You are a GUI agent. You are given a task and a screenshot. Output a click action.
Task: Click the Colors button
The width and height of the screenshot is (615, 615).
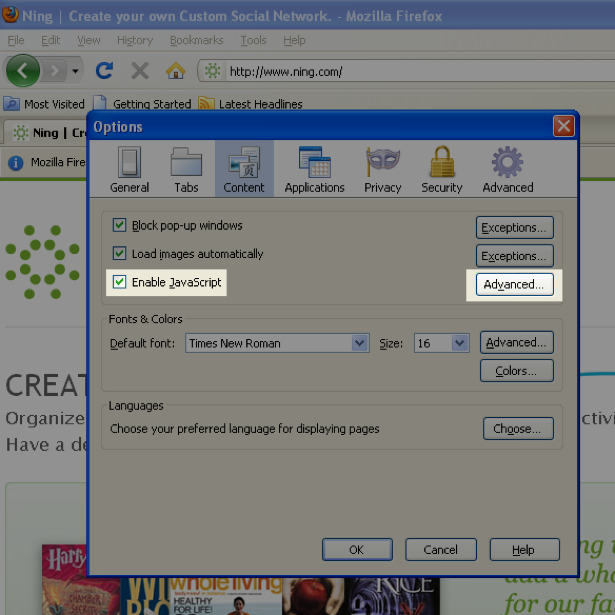click(x=517, y=371)
